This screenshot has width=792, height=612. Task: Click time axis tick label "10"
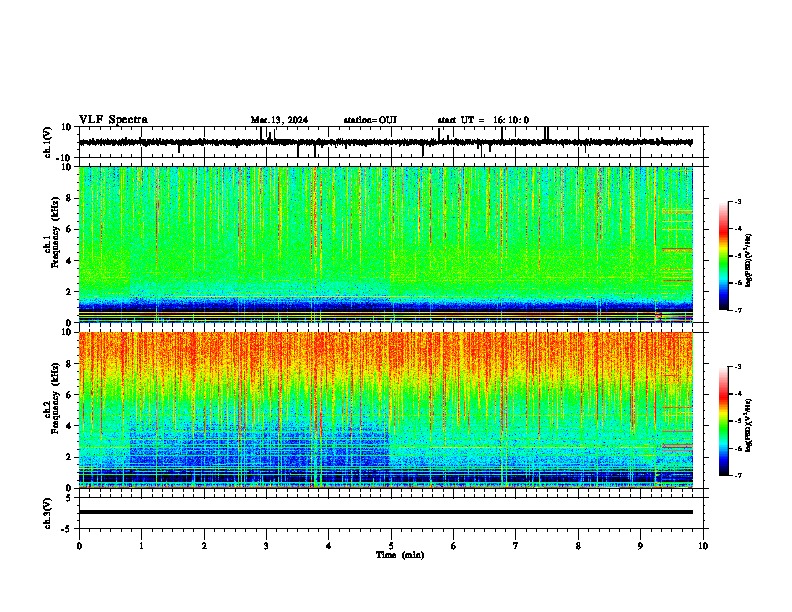[703, 546]
